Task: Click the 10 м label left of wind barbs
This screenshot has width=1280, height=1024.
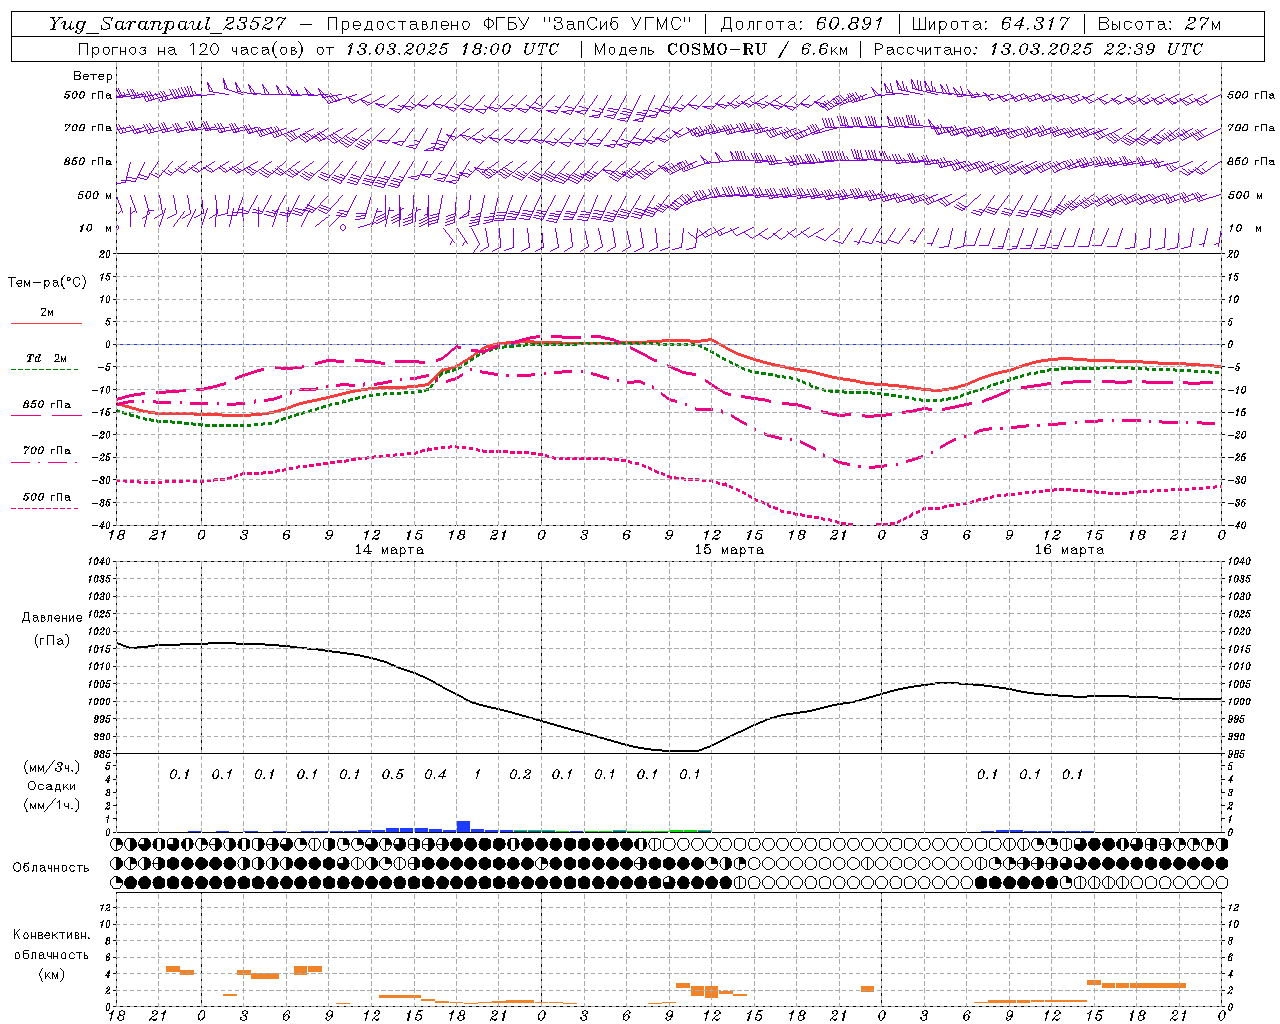Action: click(x=95, y=228)
